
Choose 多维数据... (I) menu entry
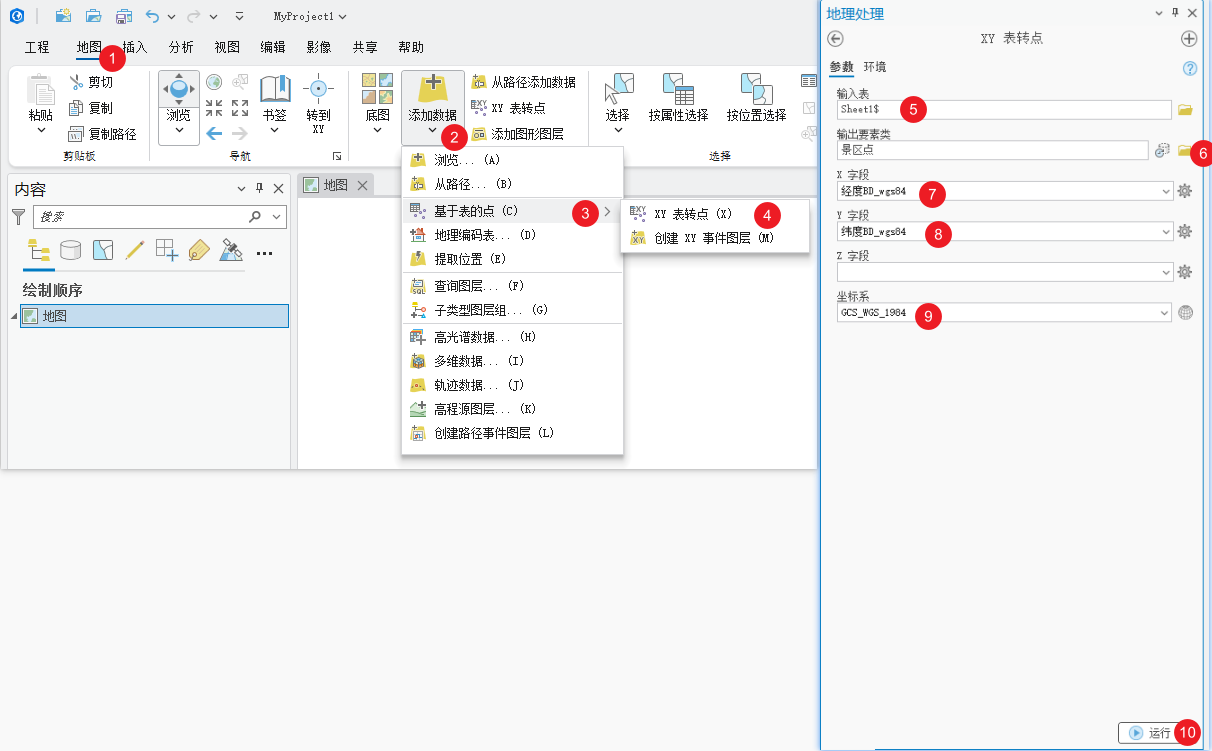[x=512, y=361]
